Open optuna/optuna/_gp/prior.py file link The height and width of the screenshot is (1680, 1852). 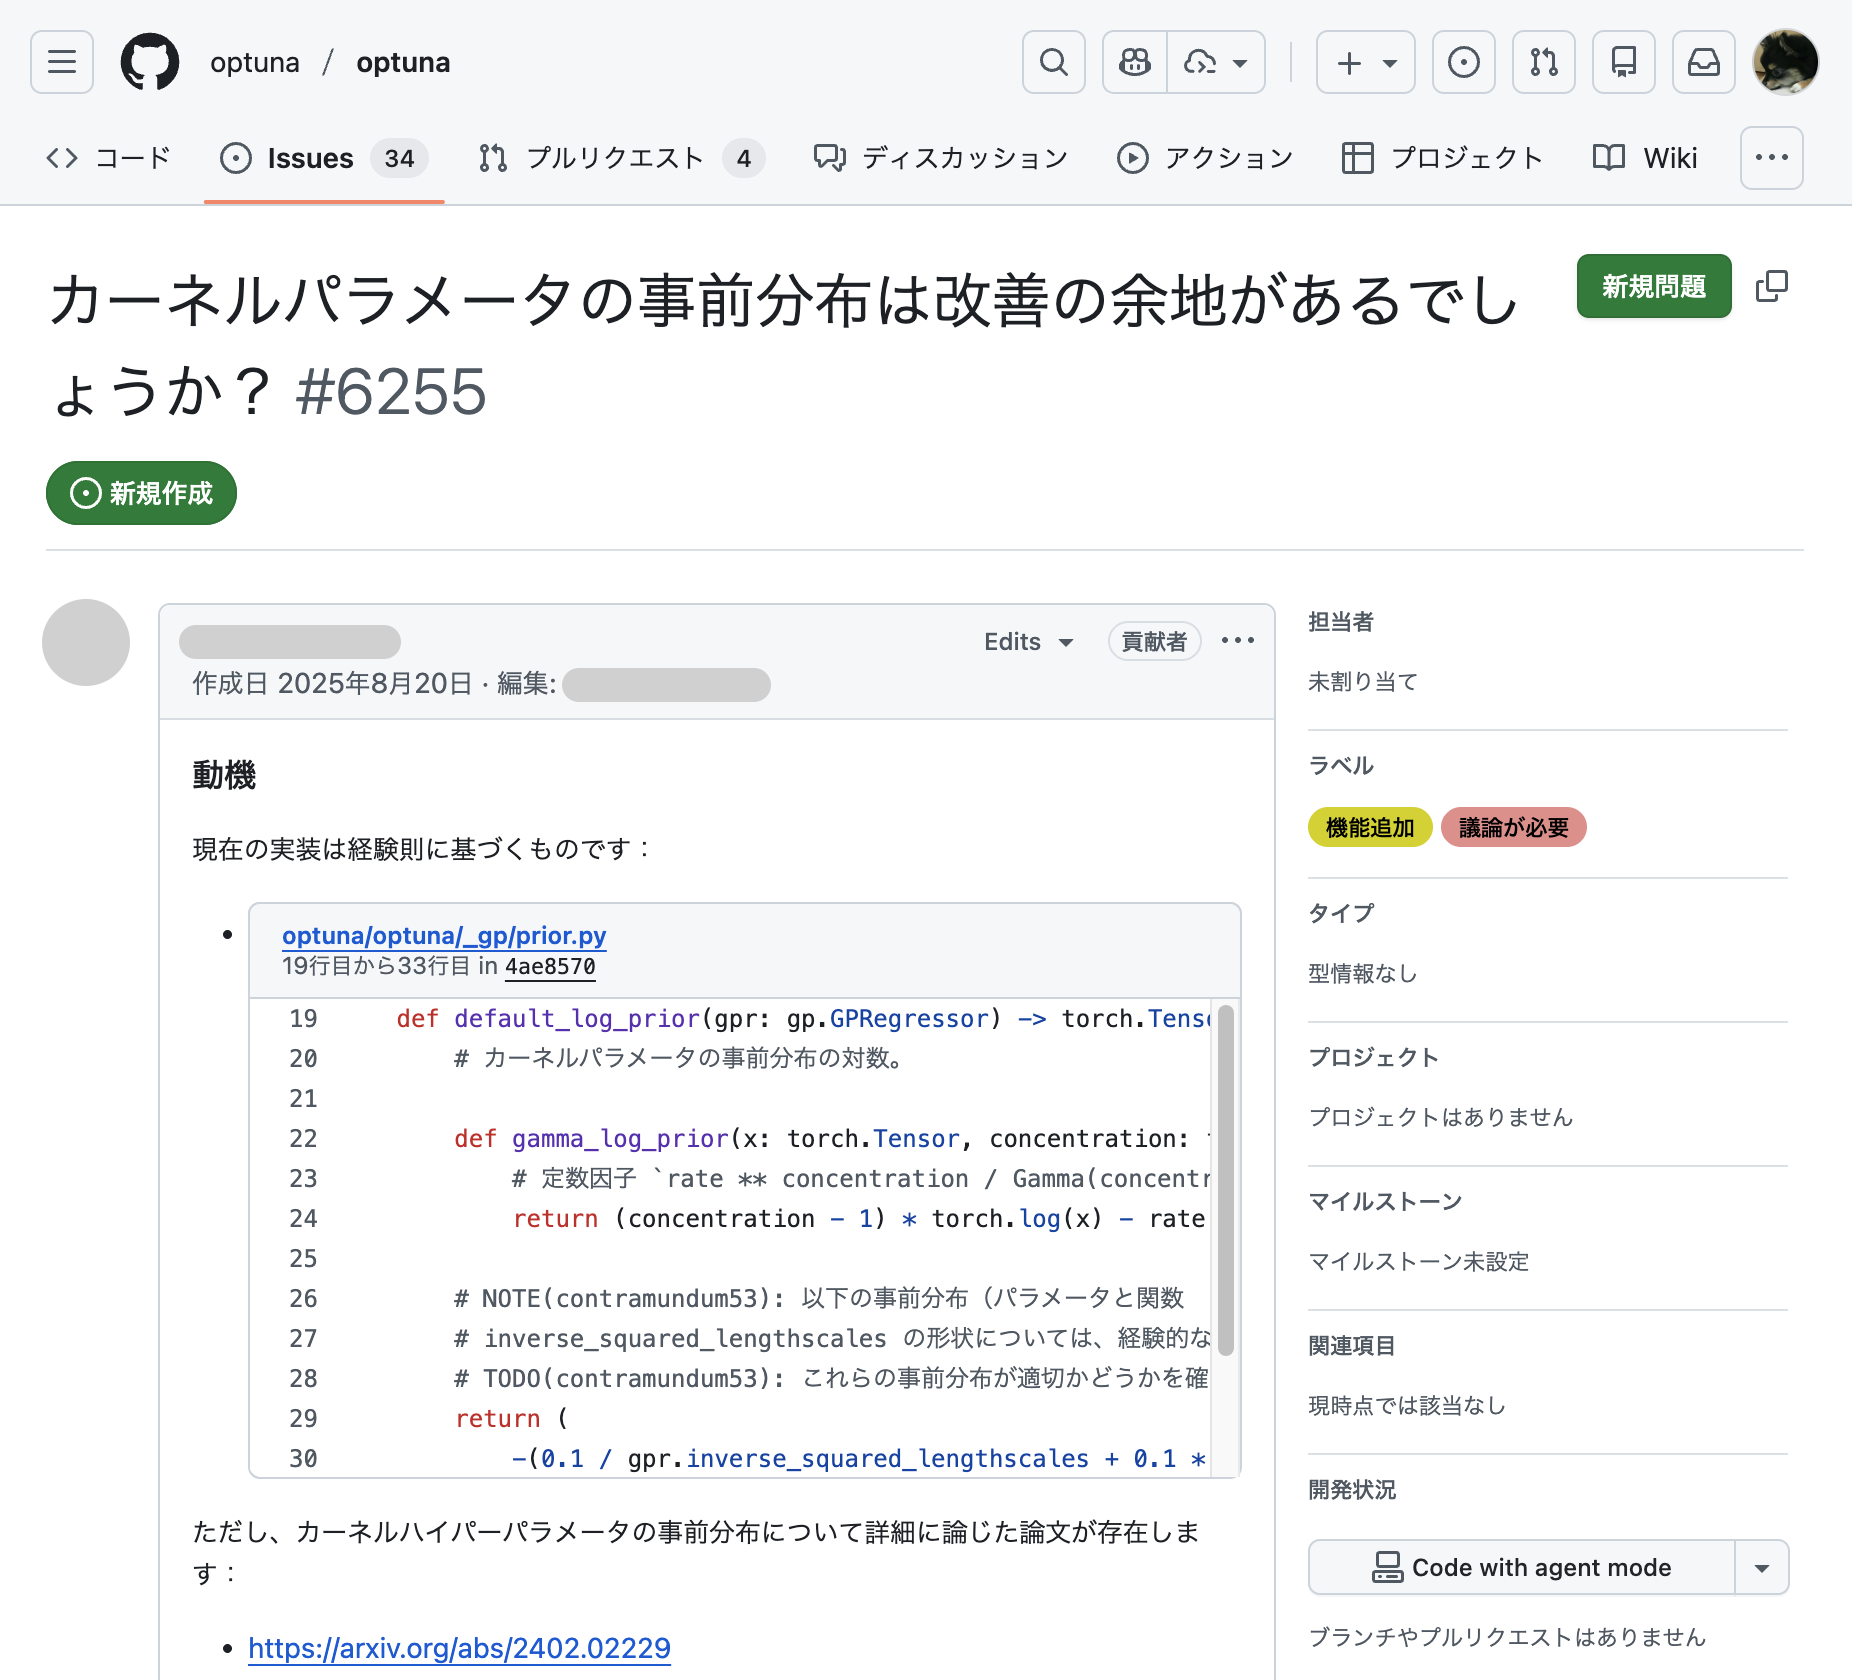pos(444,935)
